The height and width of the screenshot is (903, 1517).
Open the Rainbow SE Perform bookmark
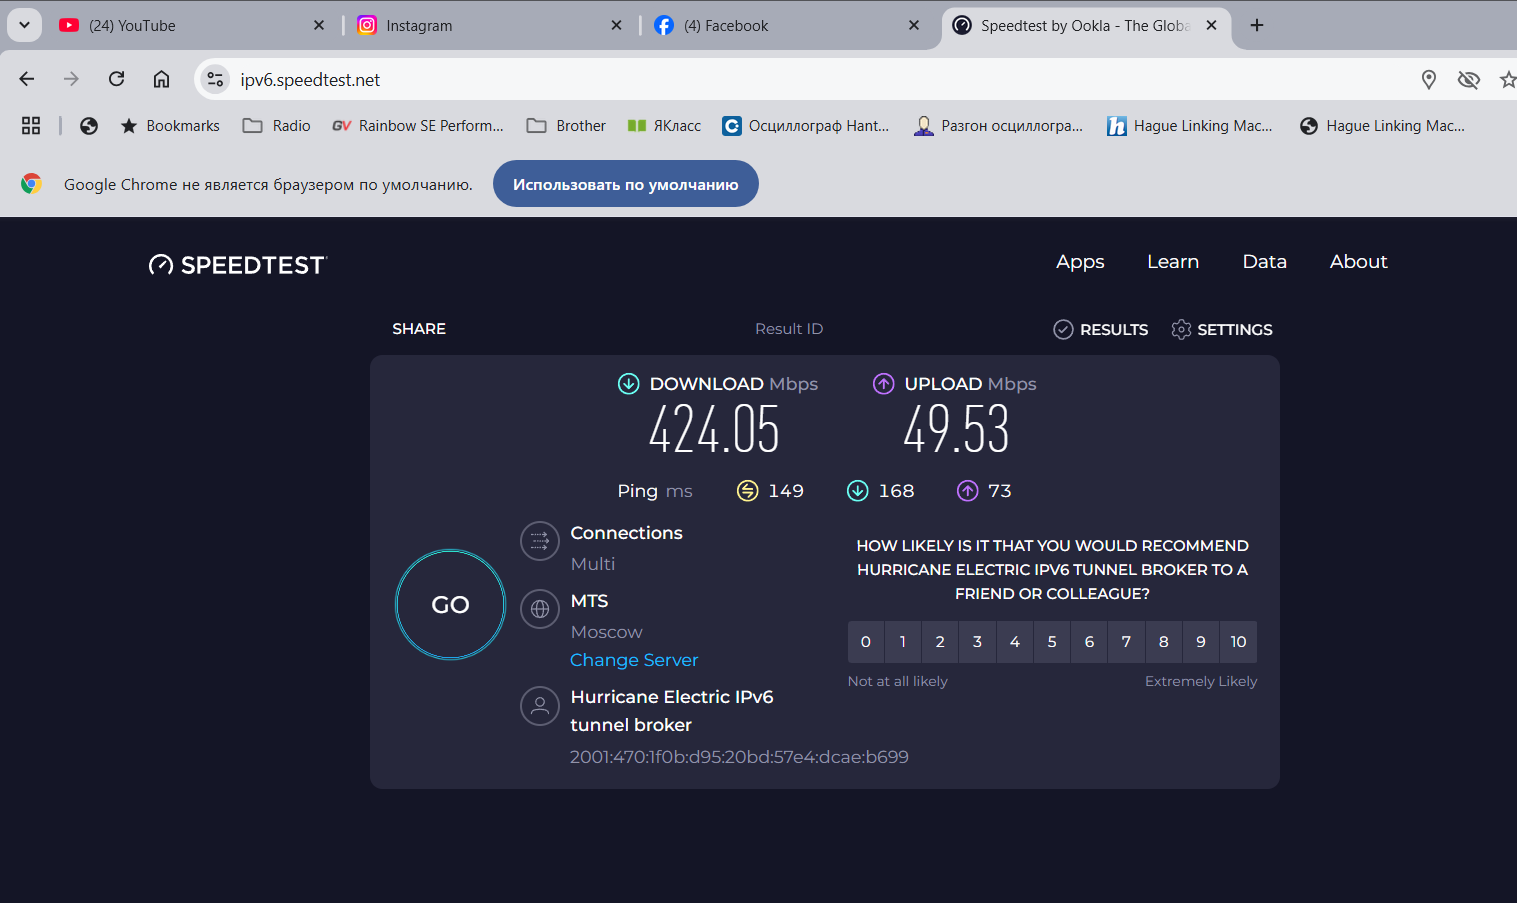click(418, 126)
